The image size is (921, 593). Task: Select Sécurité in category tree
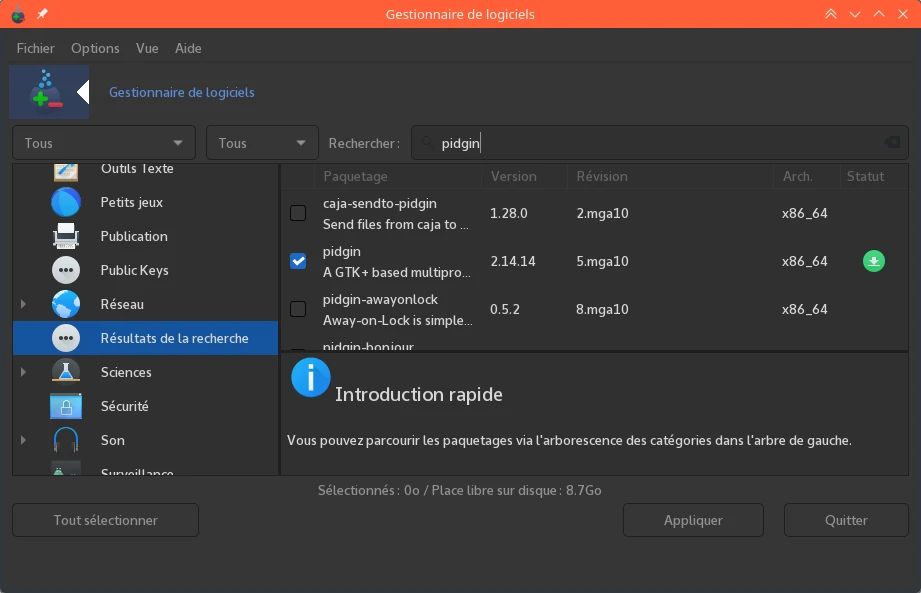[x=125, y=406]
